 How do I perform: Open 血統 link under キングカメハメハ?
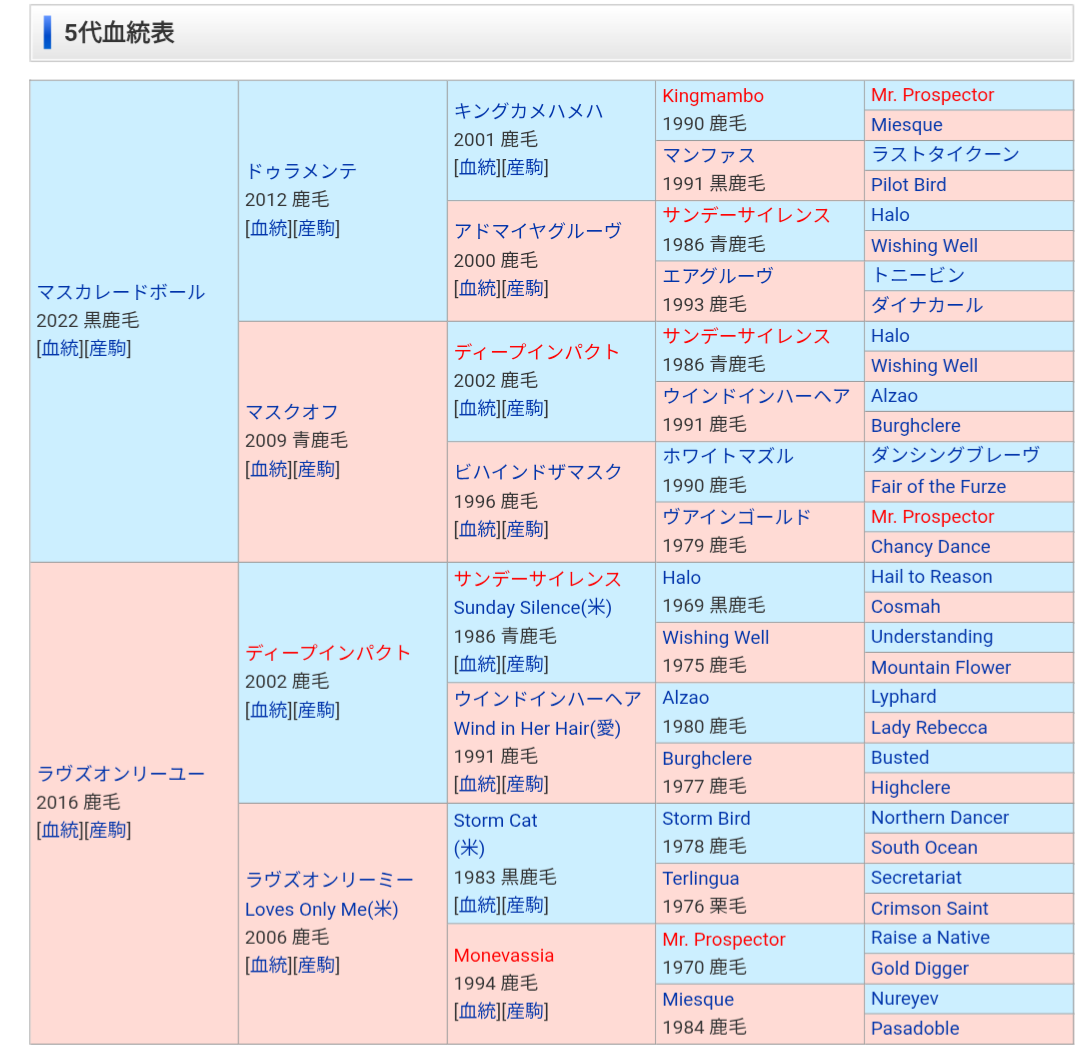pos(478,167)
